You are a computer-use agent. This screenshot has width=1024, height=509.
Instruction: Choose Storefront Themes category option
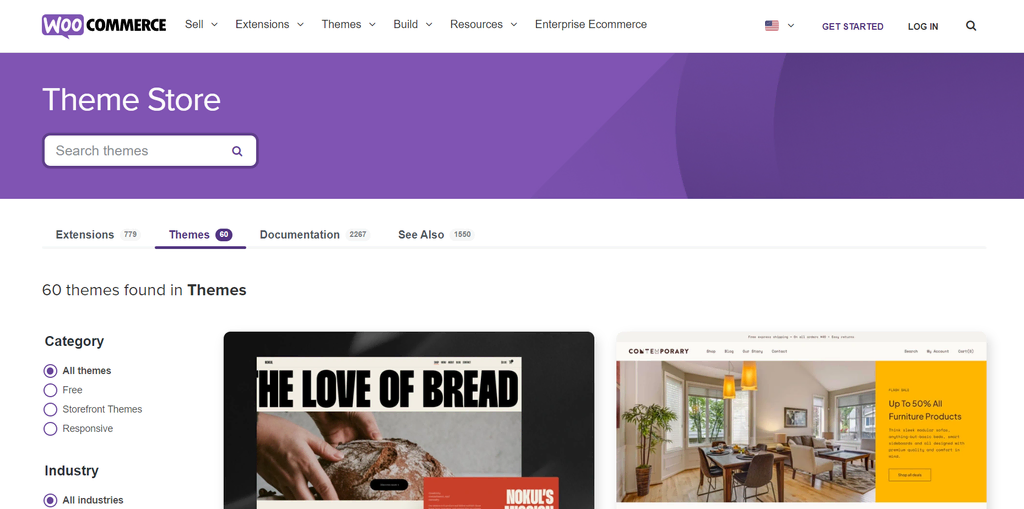pos(50,410)
